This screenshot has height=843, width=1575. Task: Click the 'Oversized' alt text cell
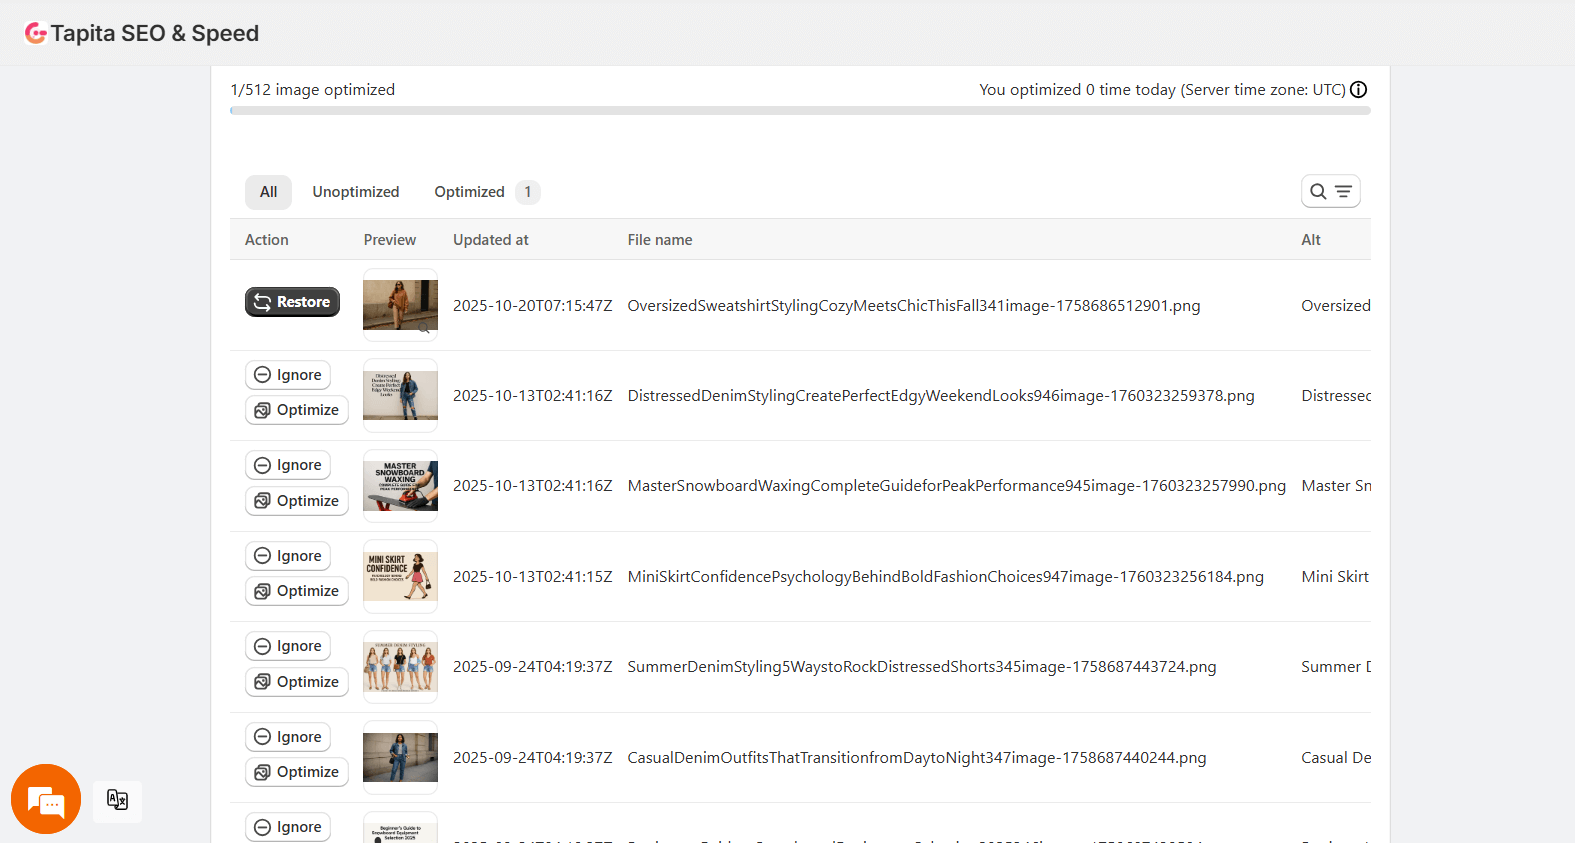click(1336, 306)
